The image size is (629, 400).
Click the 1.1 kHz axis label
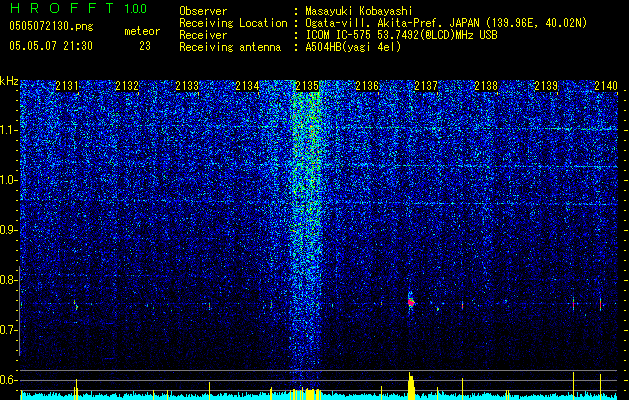(x=9, y=130)
